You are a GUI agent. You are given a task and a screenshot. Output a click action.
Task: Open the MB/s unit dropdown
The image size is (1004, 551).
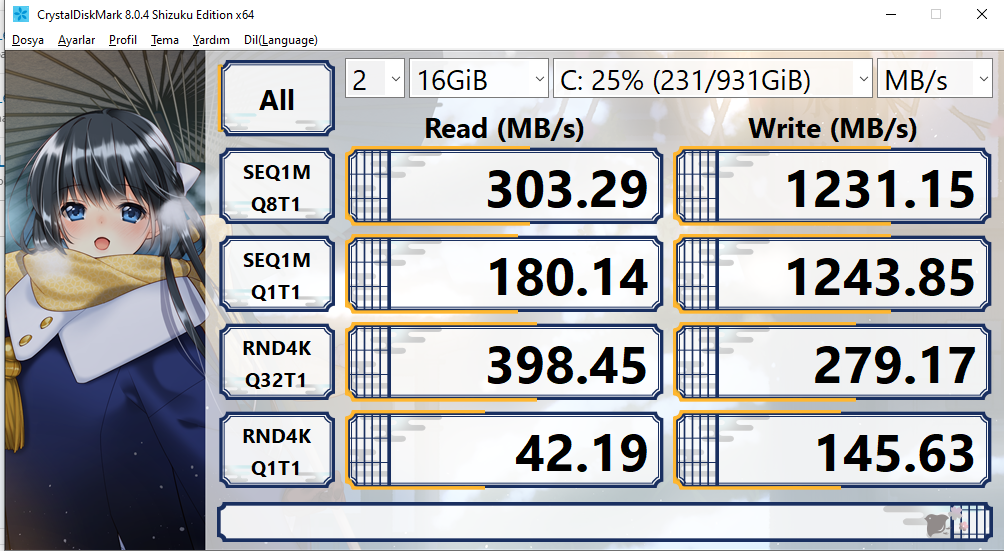tap(934, 79)
